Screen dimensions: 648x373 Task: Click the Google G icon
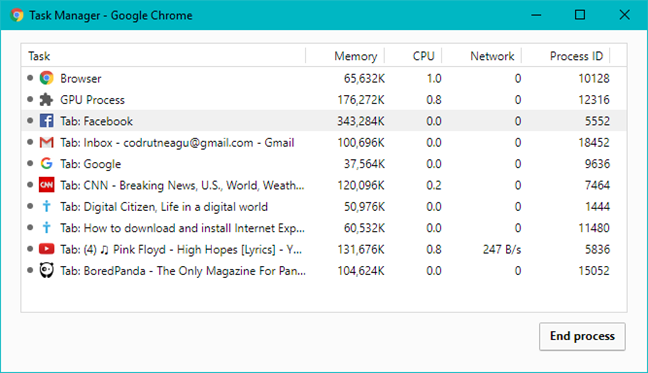(46, 164)
